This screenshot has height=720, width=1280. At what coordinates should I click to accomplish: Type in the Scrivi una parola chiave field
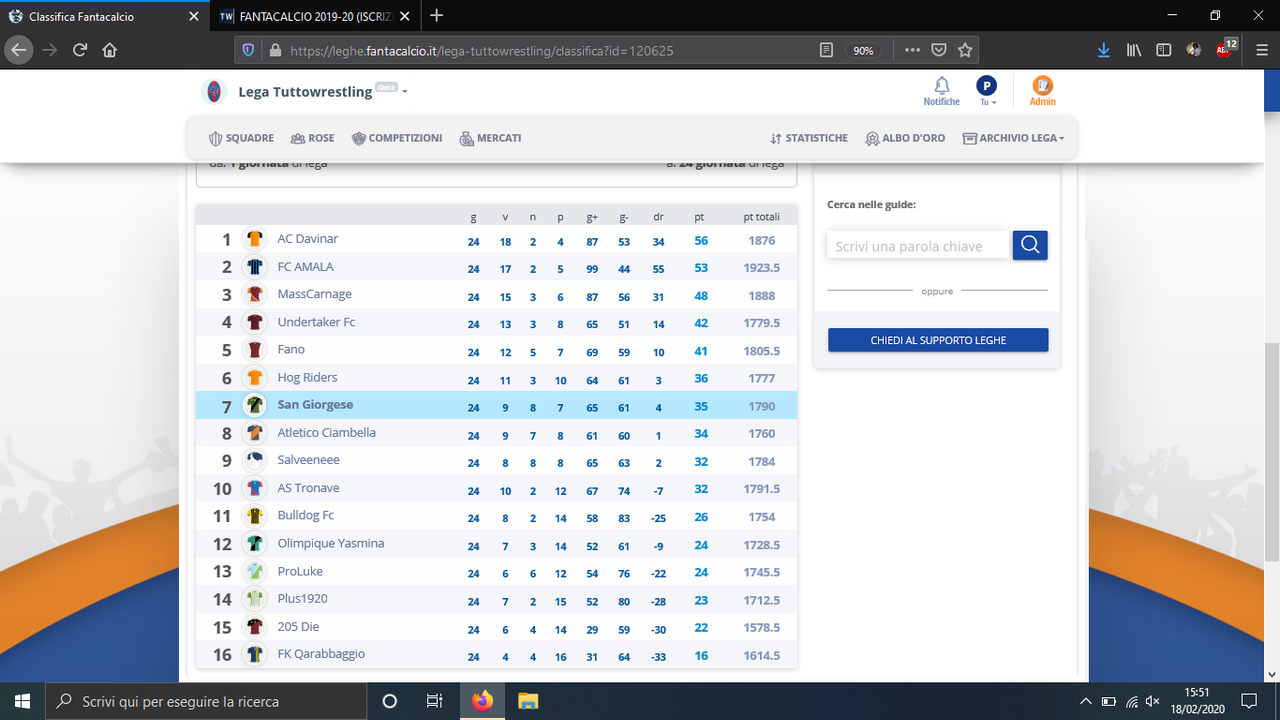[917, 244]
